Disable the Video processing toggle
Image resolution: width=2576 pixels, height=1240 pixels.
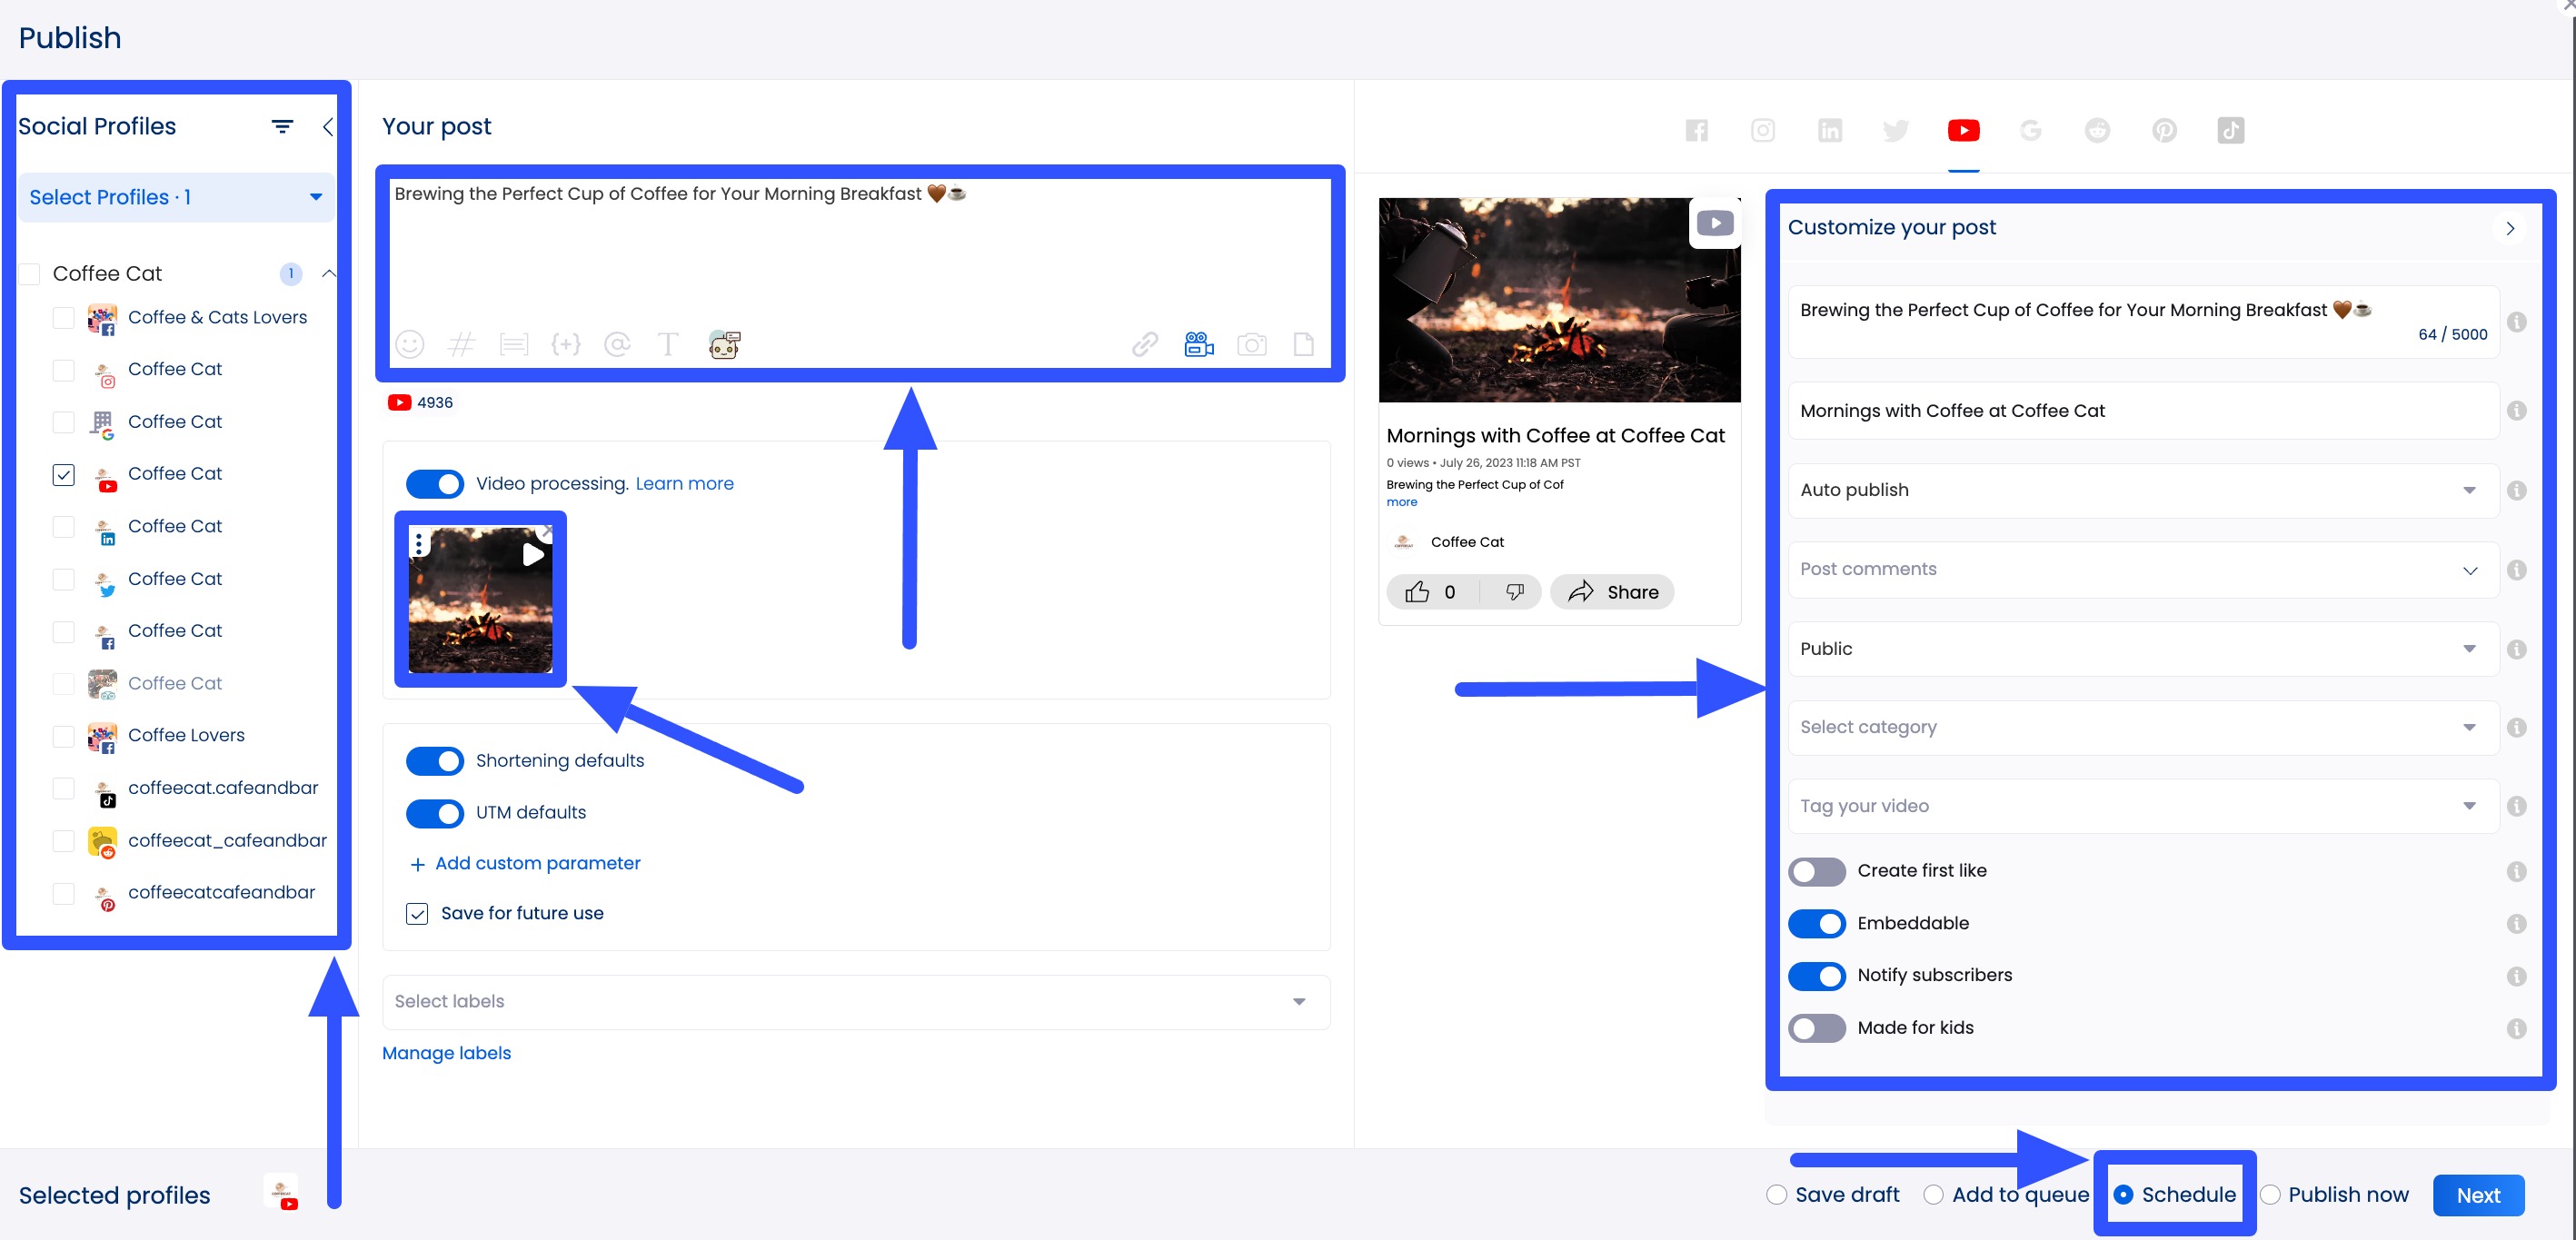click(x=435, y=483)
